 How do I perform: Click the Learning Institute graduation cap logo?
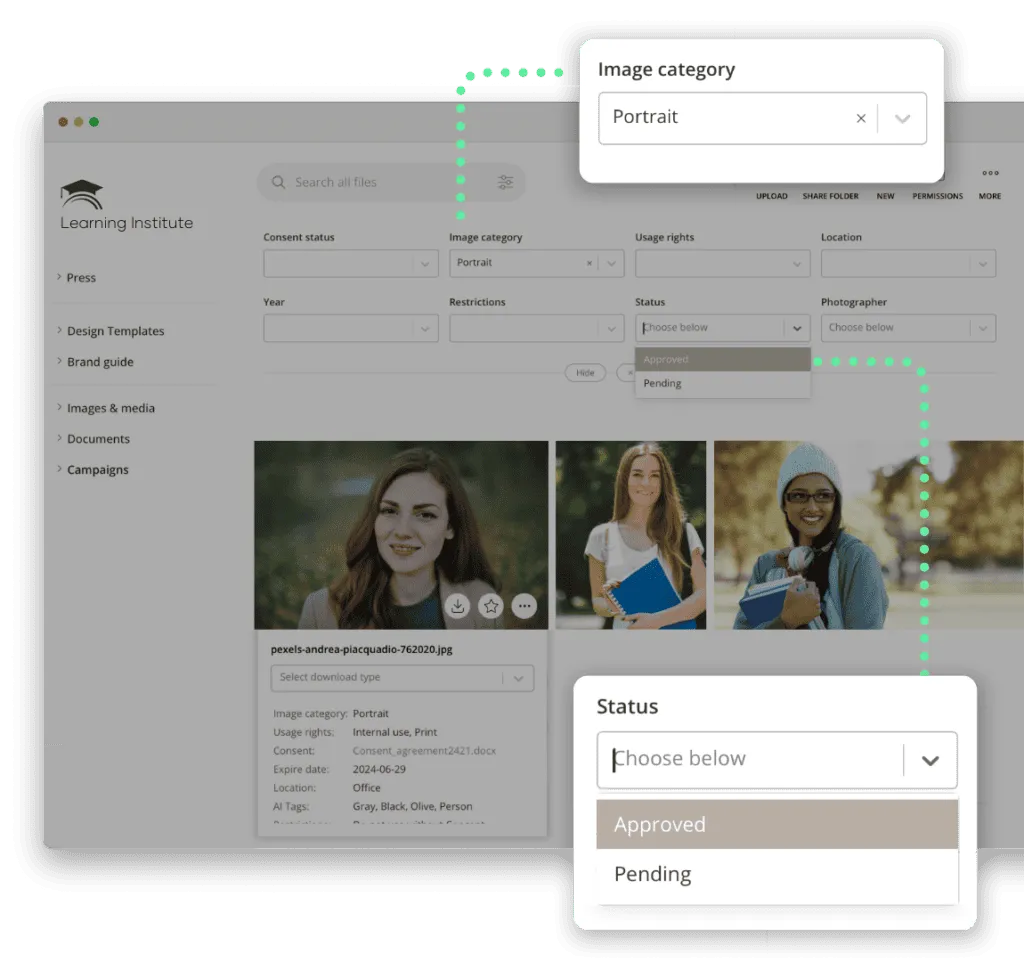tap(82, 194)
